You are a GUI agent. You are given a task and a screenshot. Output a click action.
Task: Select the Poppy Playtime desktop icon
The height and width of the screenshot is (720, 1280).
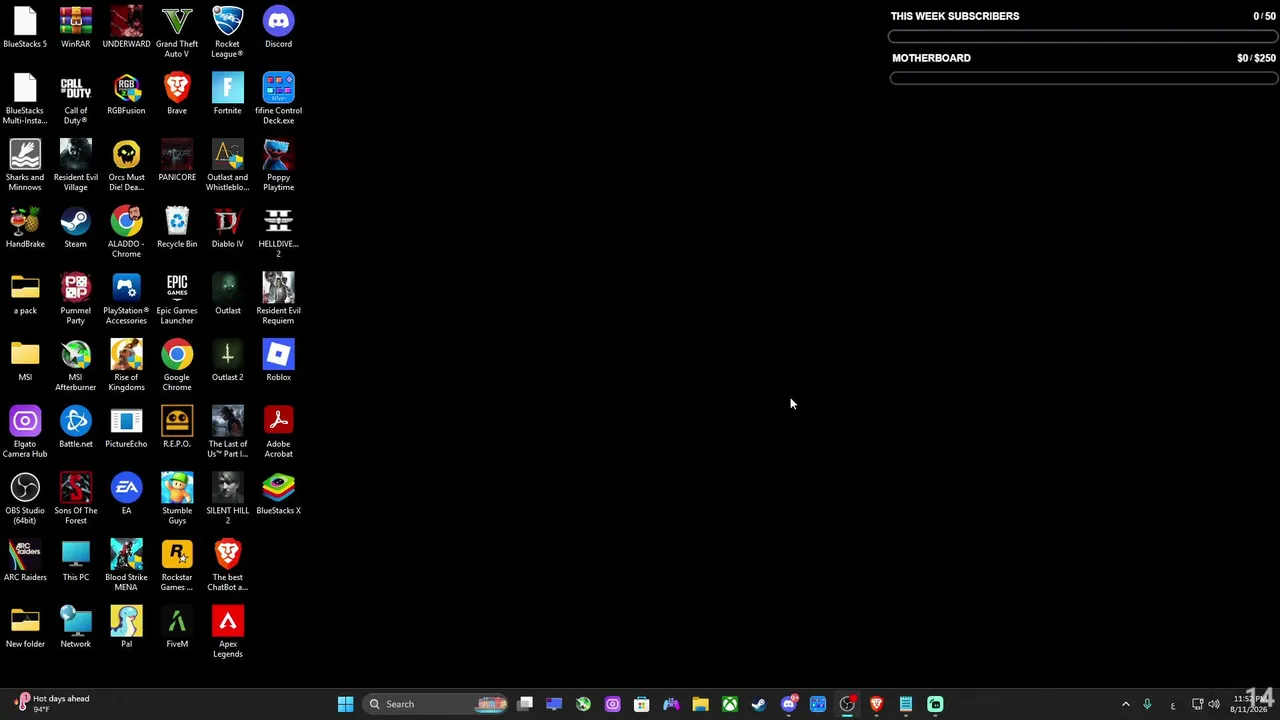coord(278,166)
